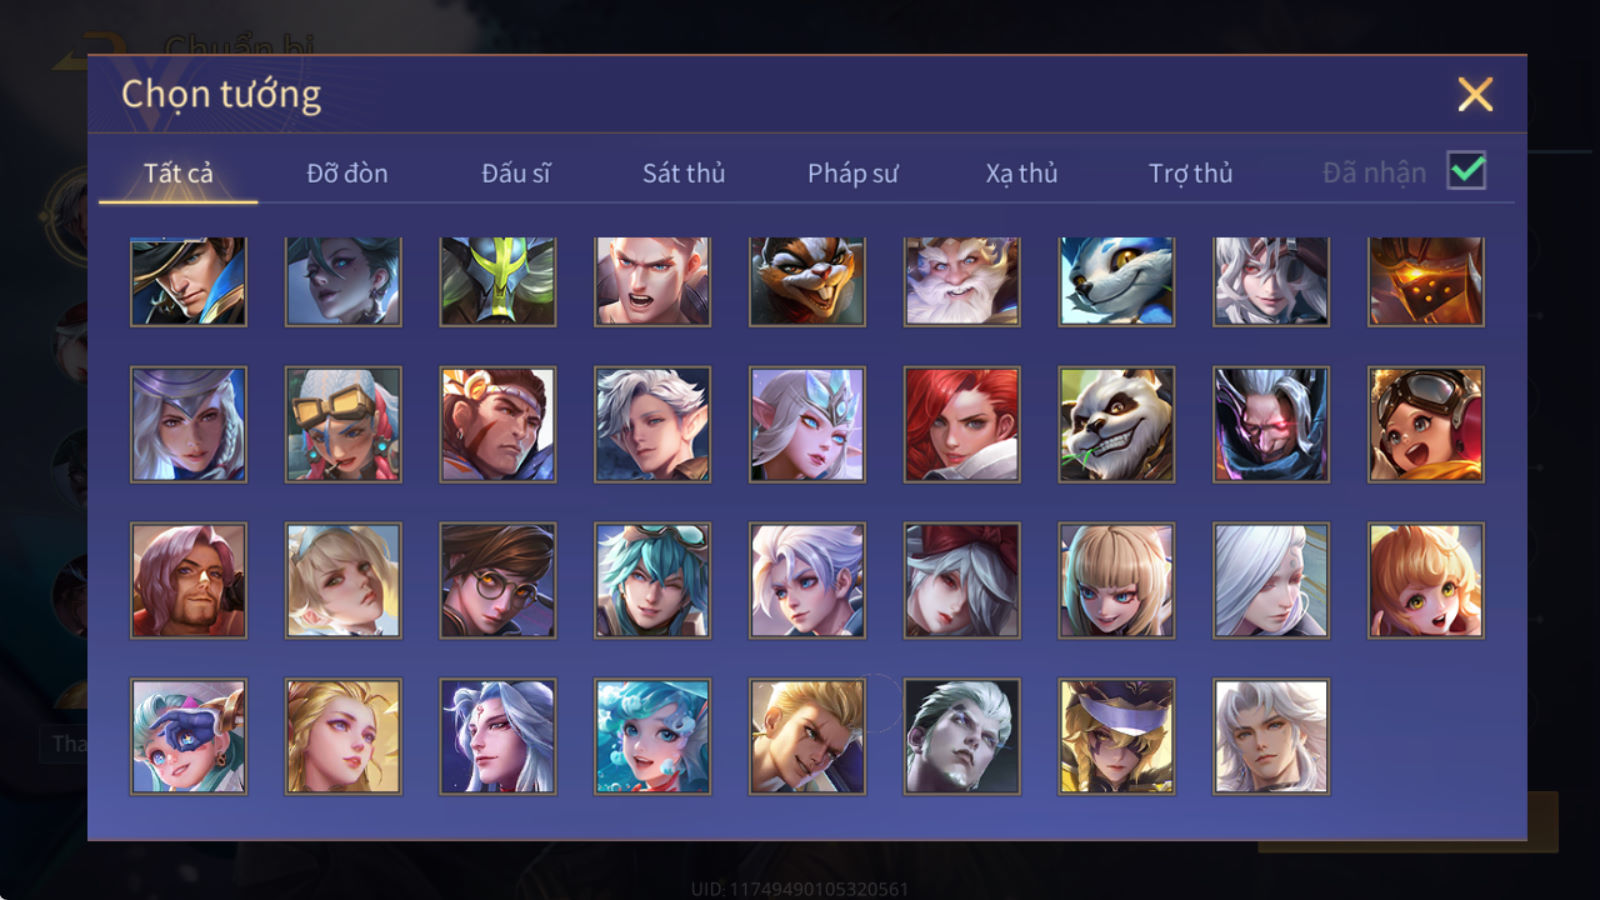Select the green horned helmet hero
This screenshot has height=900, width=1600.
498,281
